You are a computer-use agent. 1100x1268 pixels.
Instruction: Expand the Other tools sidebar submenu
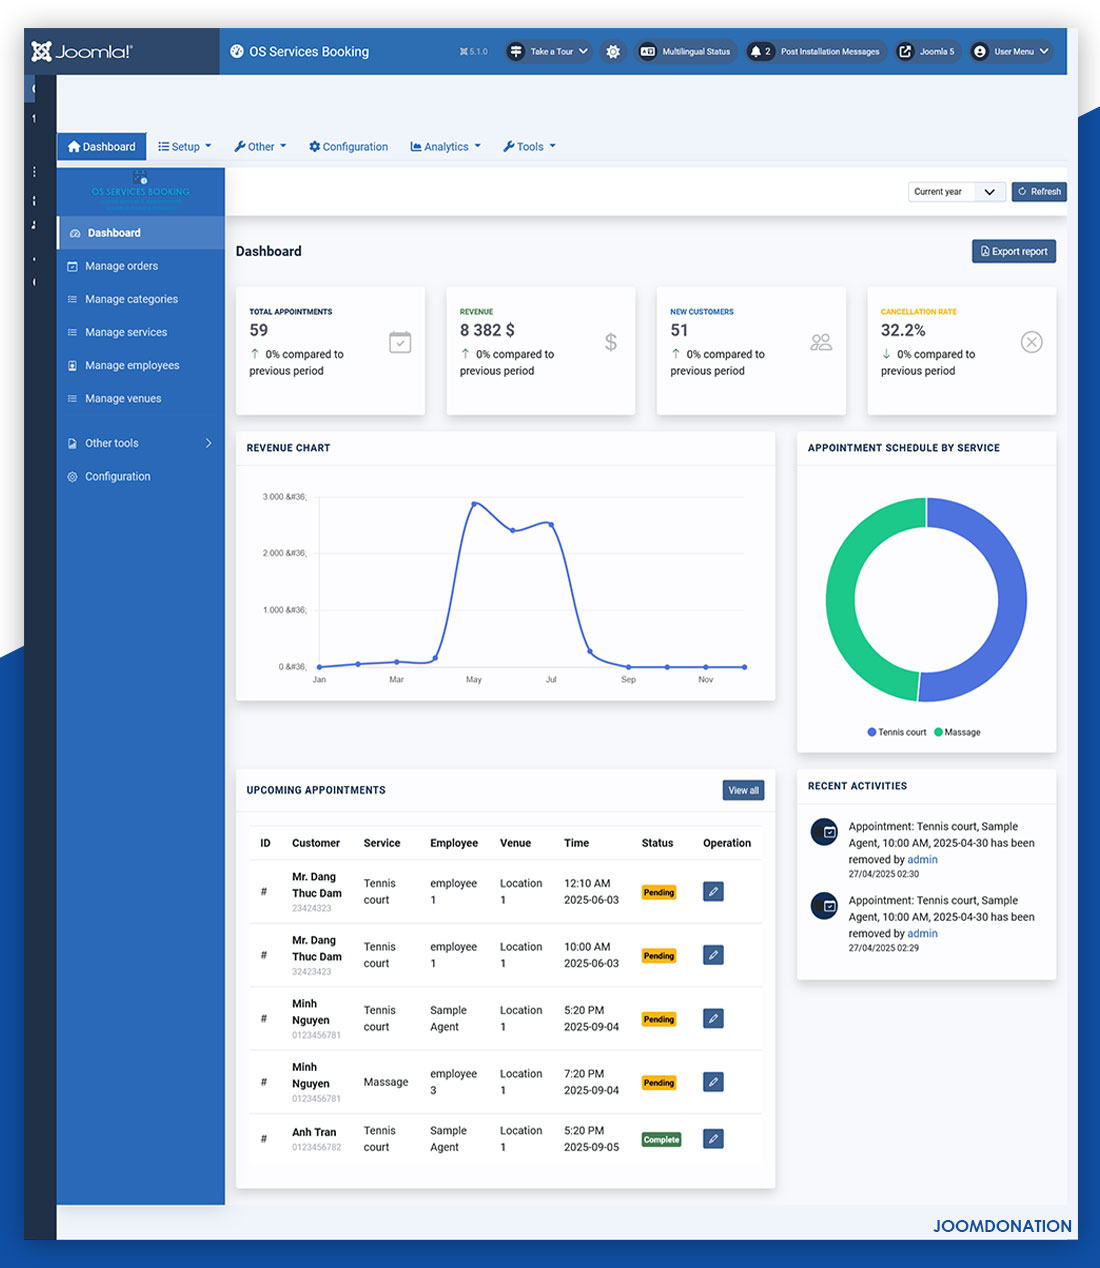[x=140, y=443]
